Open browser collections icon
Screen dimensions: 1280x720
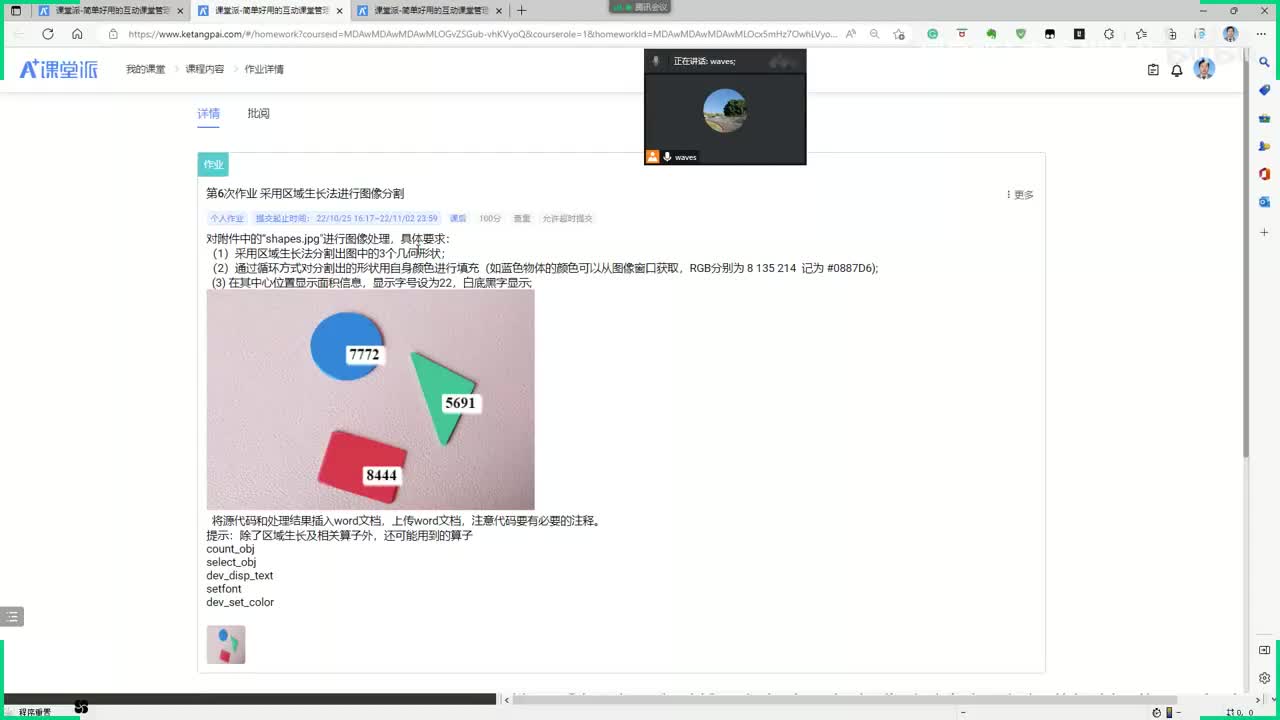point(1172,33)
